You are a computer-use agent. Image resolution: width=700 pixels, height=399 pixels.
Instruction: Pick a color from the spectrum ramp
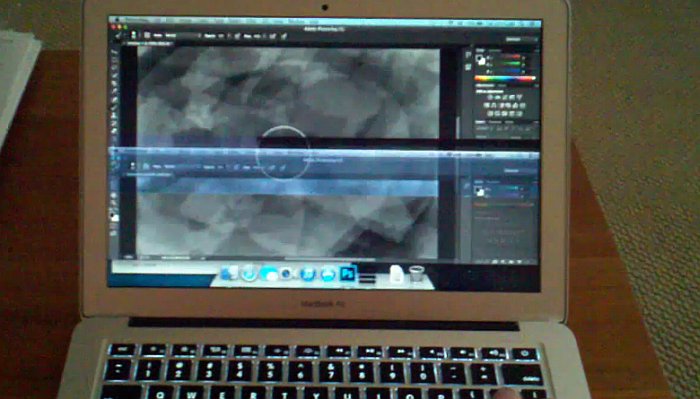[x=505, y=78]
